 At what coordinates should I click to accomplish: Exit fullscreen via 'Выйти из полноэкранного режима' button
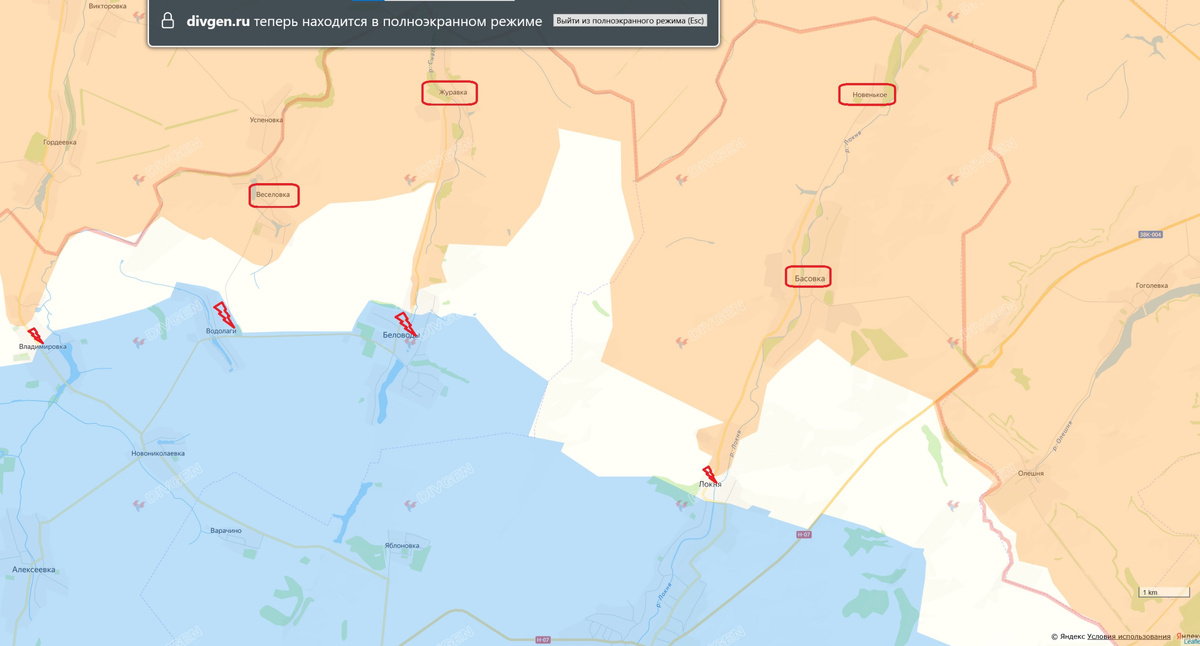click(630, 21)
